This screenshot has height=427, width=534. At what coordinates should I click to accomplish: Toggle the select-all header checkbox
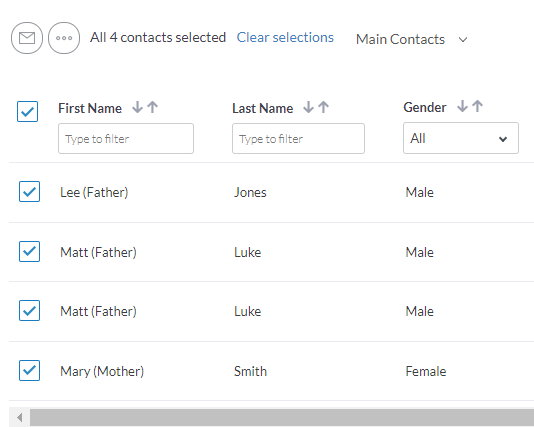(x=28, y=111)
